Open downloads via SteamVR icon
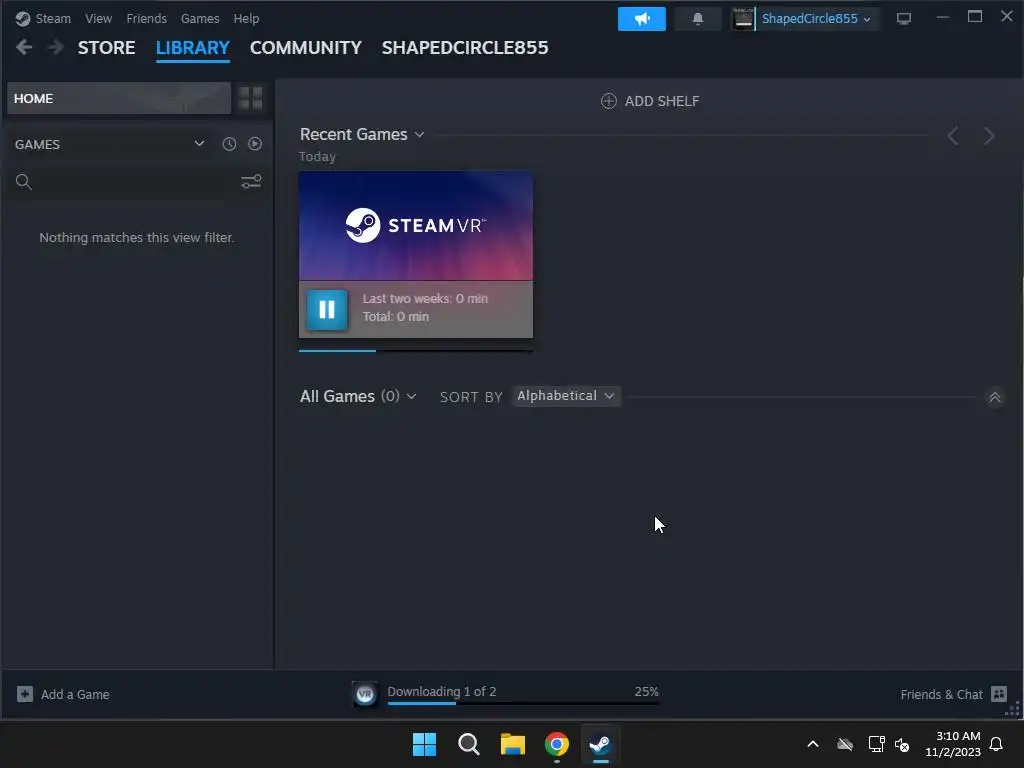This screenshot has width=1024, height=768. point(364,694)
